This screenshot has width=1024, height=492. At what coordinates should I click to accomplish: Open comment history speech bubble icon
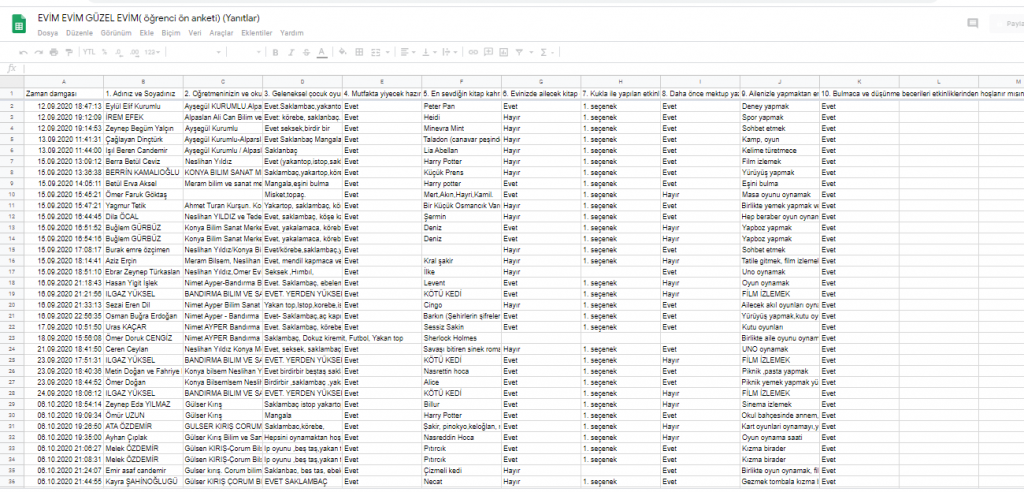(972, 22)
